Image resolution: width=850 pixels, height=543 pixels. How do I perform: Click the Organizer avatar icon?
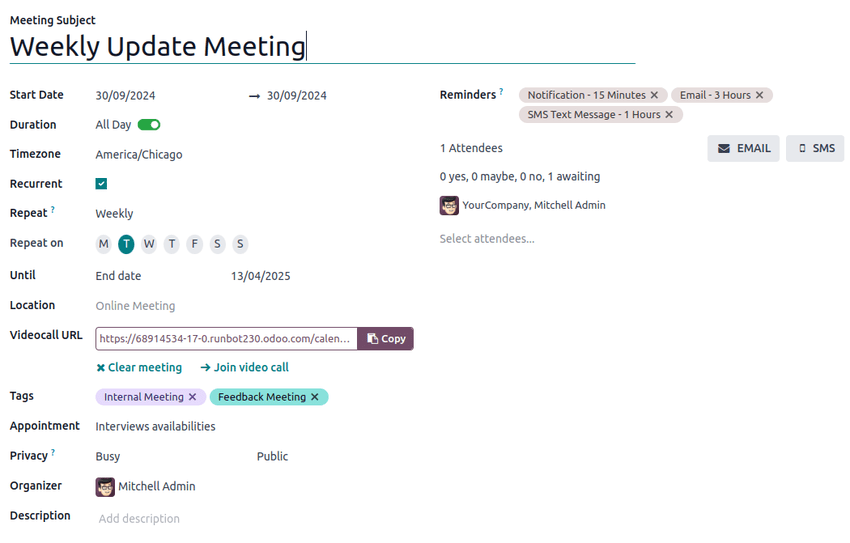pos(105,487)
